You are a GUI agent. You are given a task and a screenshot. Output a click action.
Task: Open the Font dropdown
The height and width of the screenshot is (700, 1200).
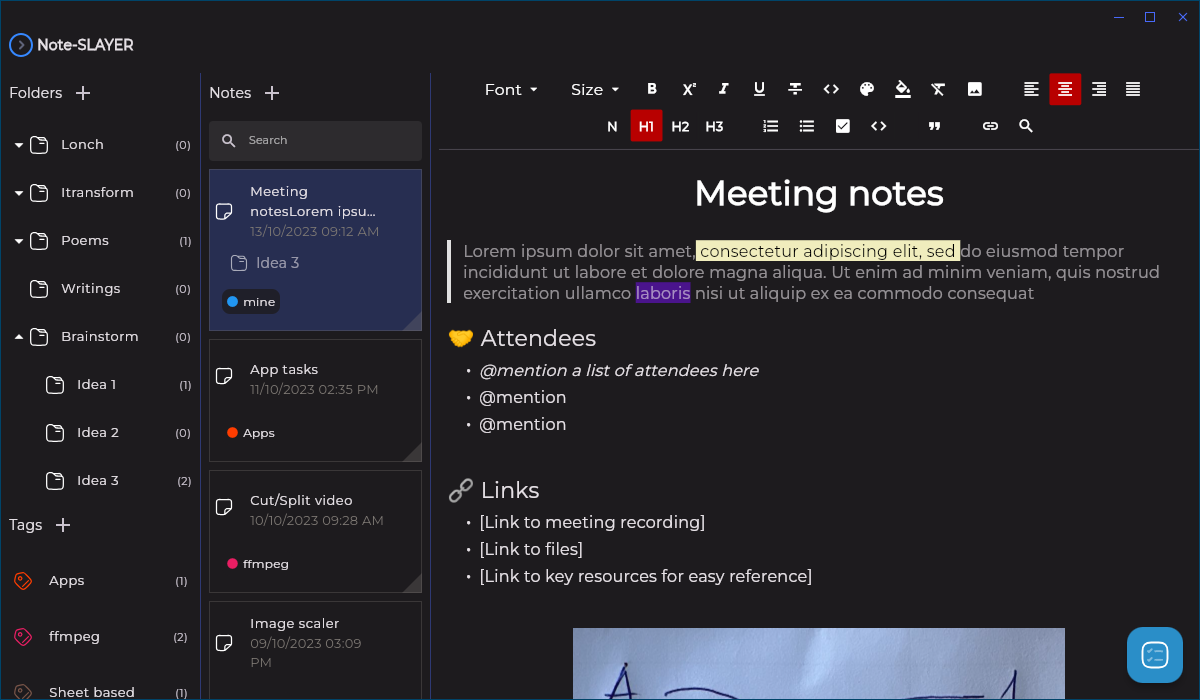click(x=512, y=89)
